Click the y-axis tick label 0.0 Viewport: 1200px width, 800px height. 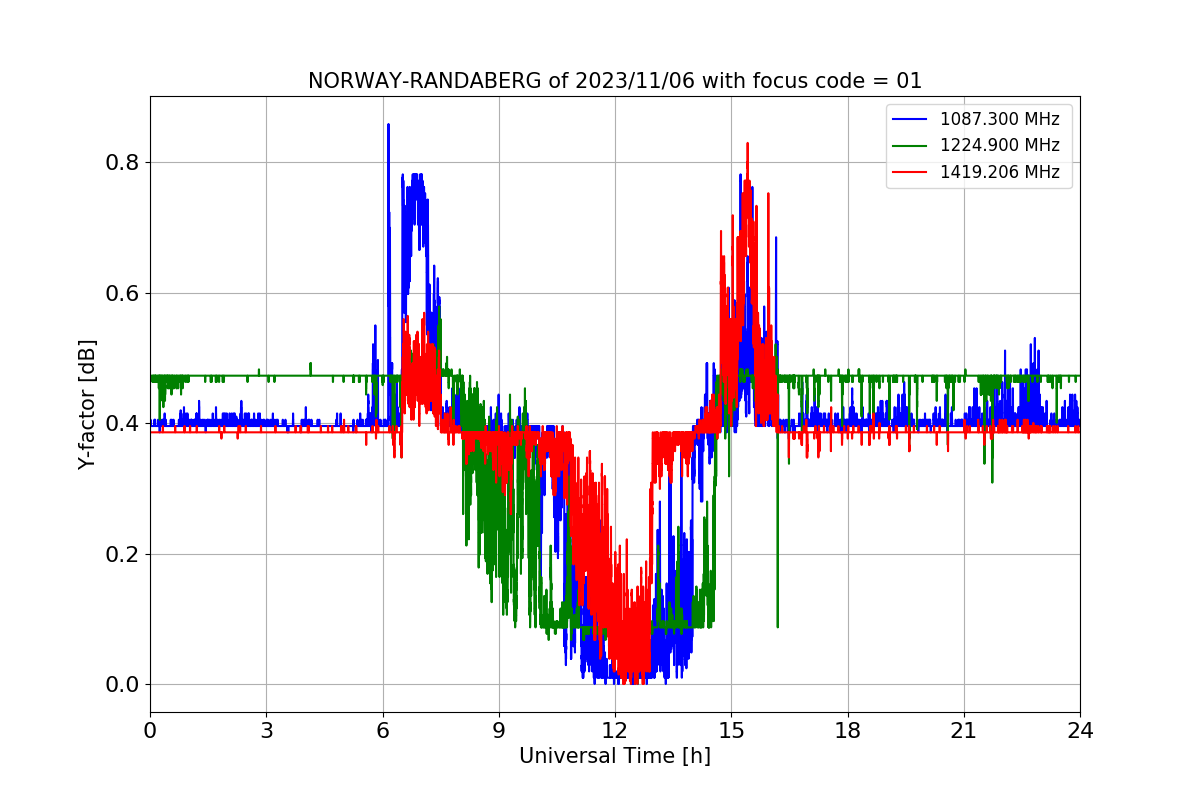[x=123, y=685]
